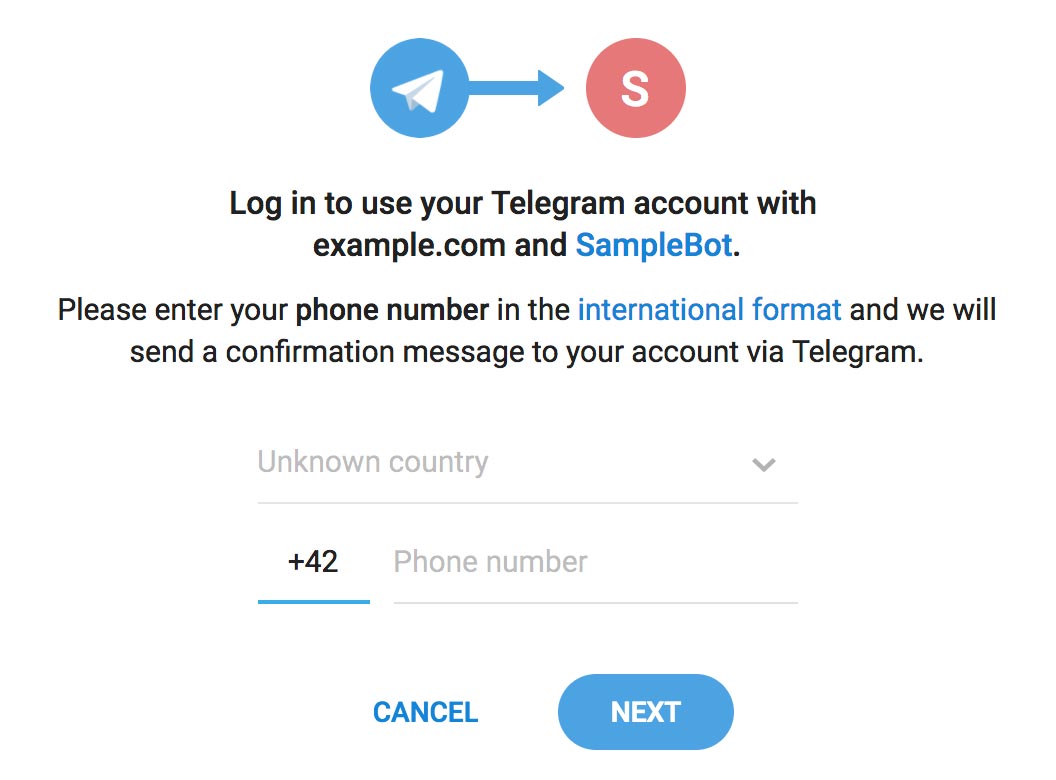Click the blue underline beneath the country code
Screen dimensions: 1056x780
[x=313, y=601]
